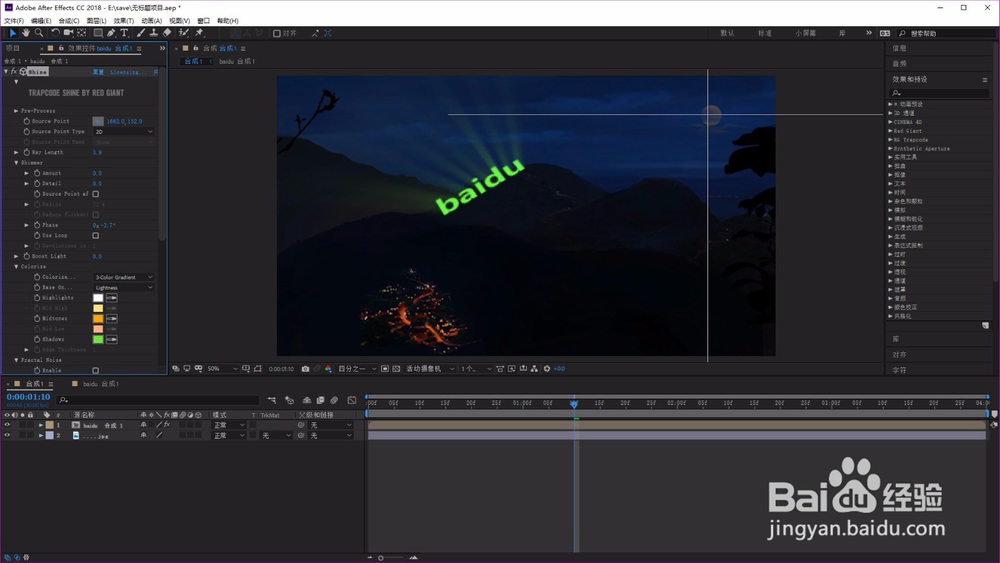Toggle the snapping (对齐) checkbox
This screenshot has width=1000, height=563.
[x=277, y=34]
